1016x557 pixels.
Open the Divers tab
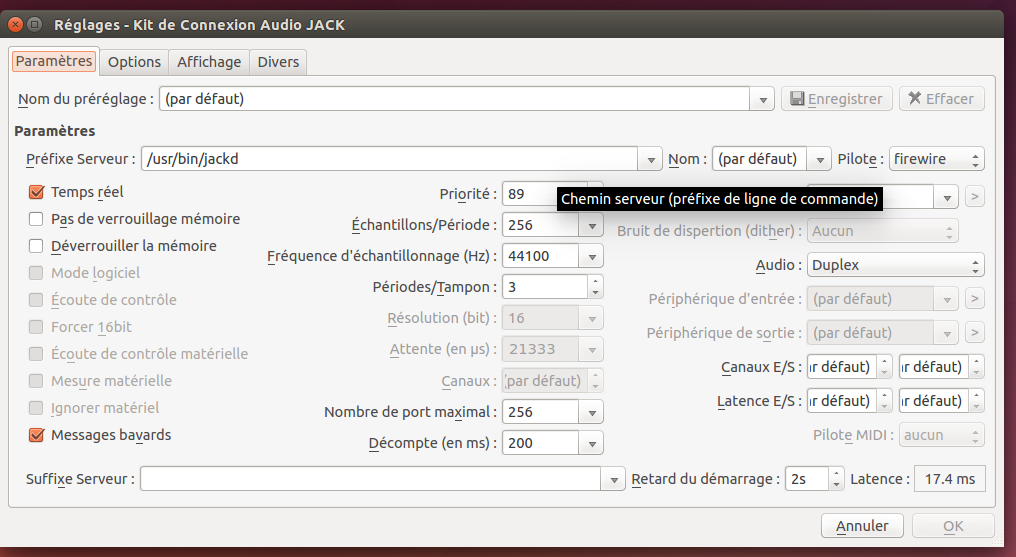[278, 62]
